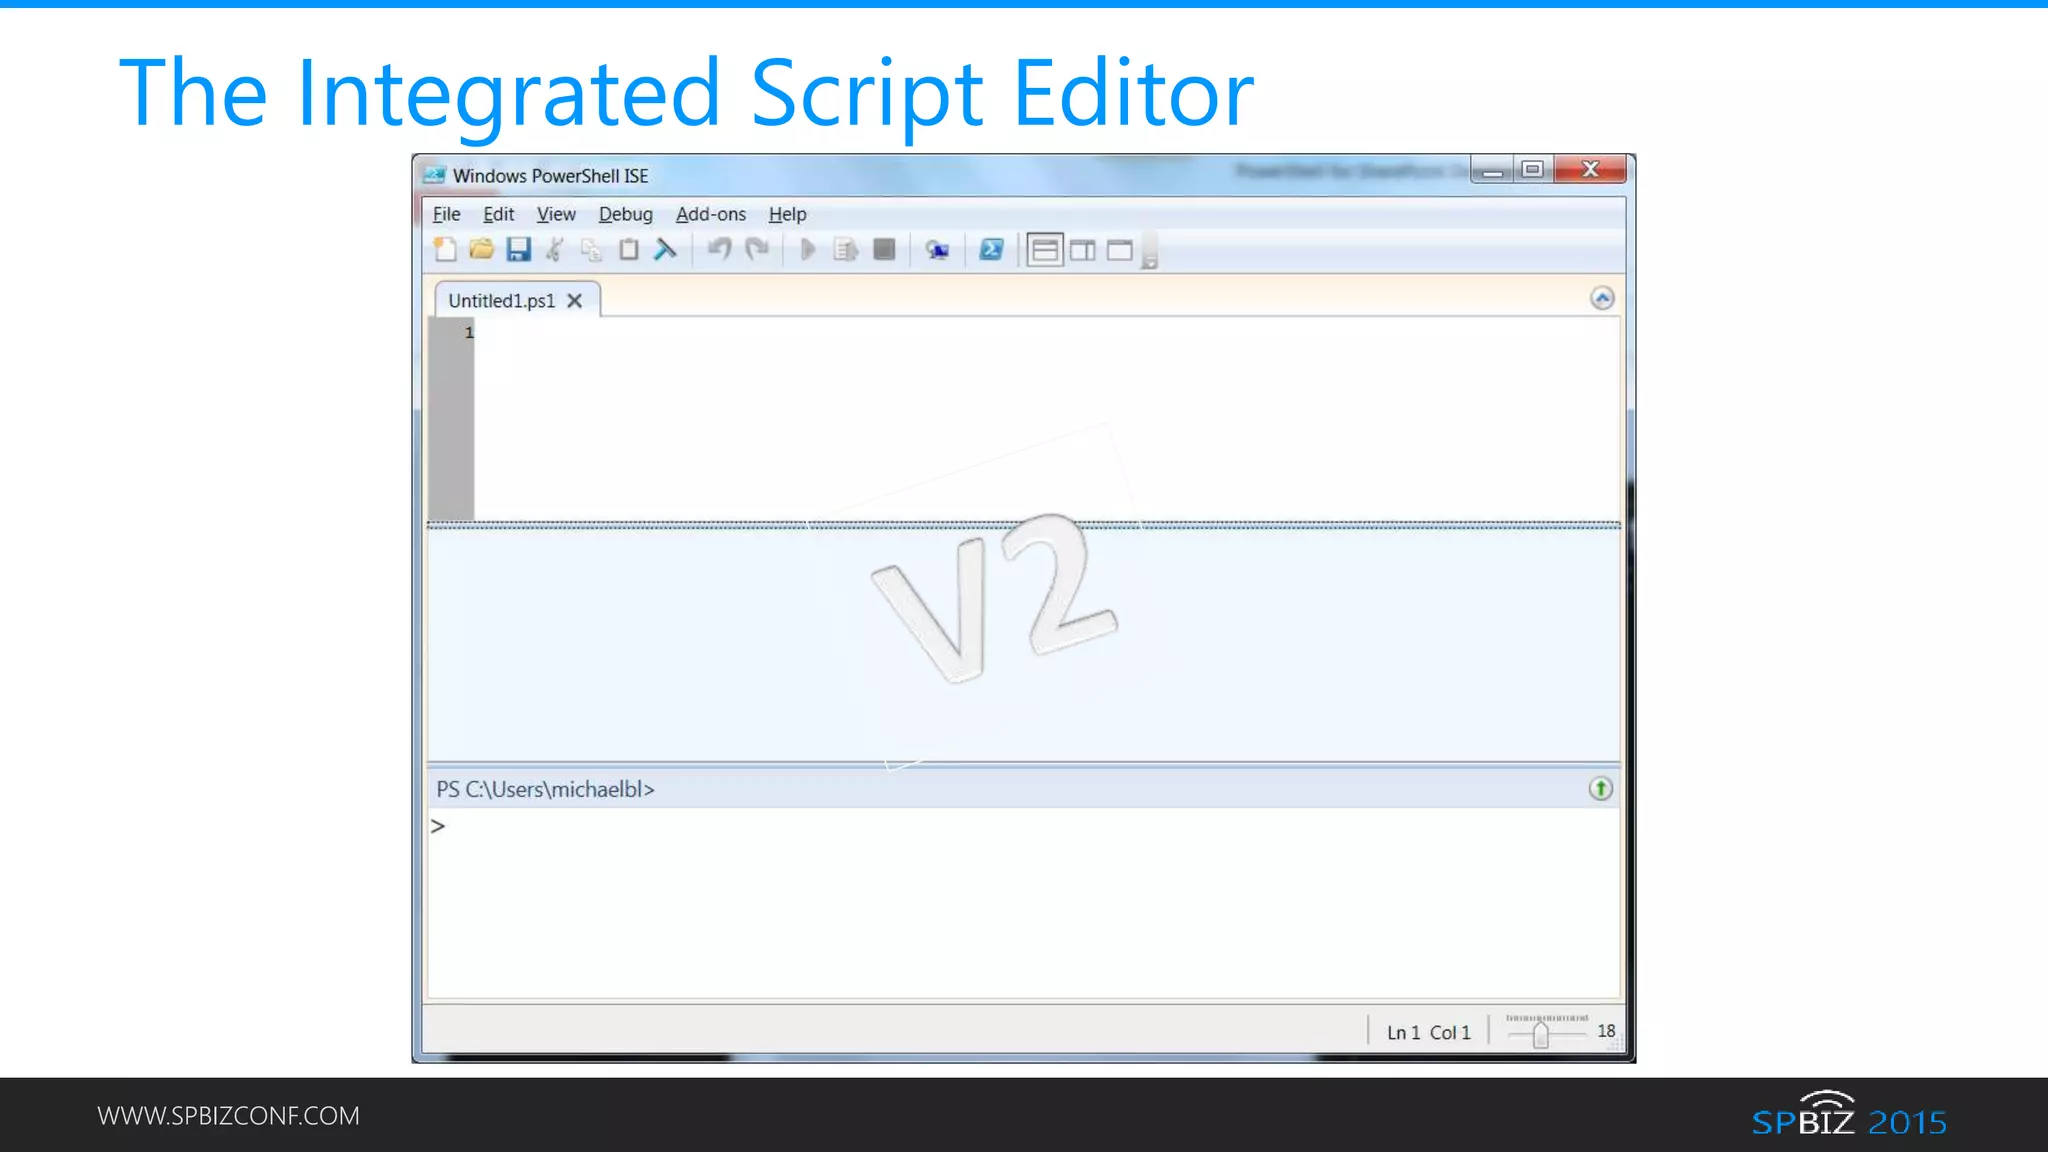This screenshot has height=1152, width=2048.
Task: Click inside the script editor area
Action: pos(1046,419)
